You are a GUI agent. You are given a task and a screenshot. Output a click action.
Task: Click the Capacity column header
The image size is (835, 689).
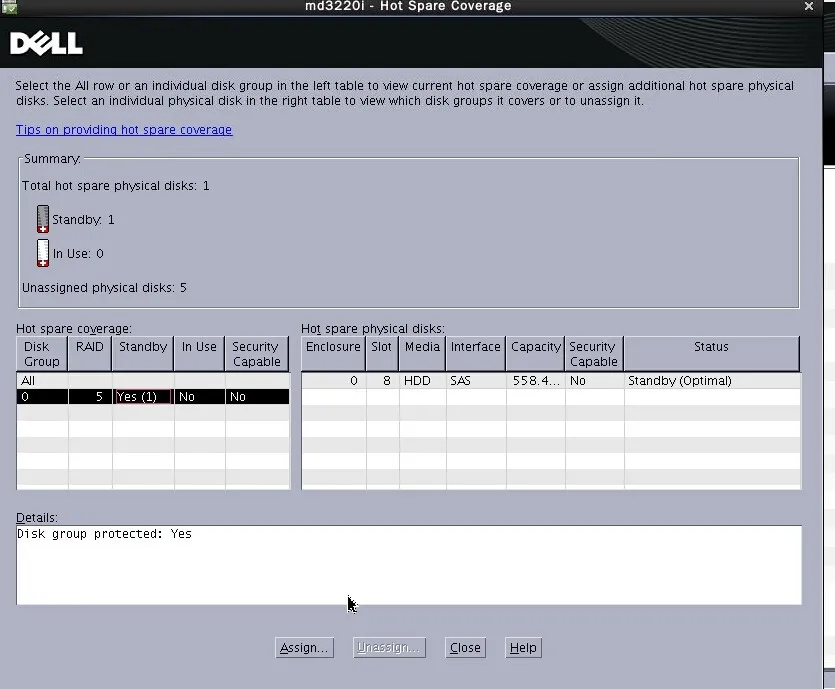coord(536,354)
